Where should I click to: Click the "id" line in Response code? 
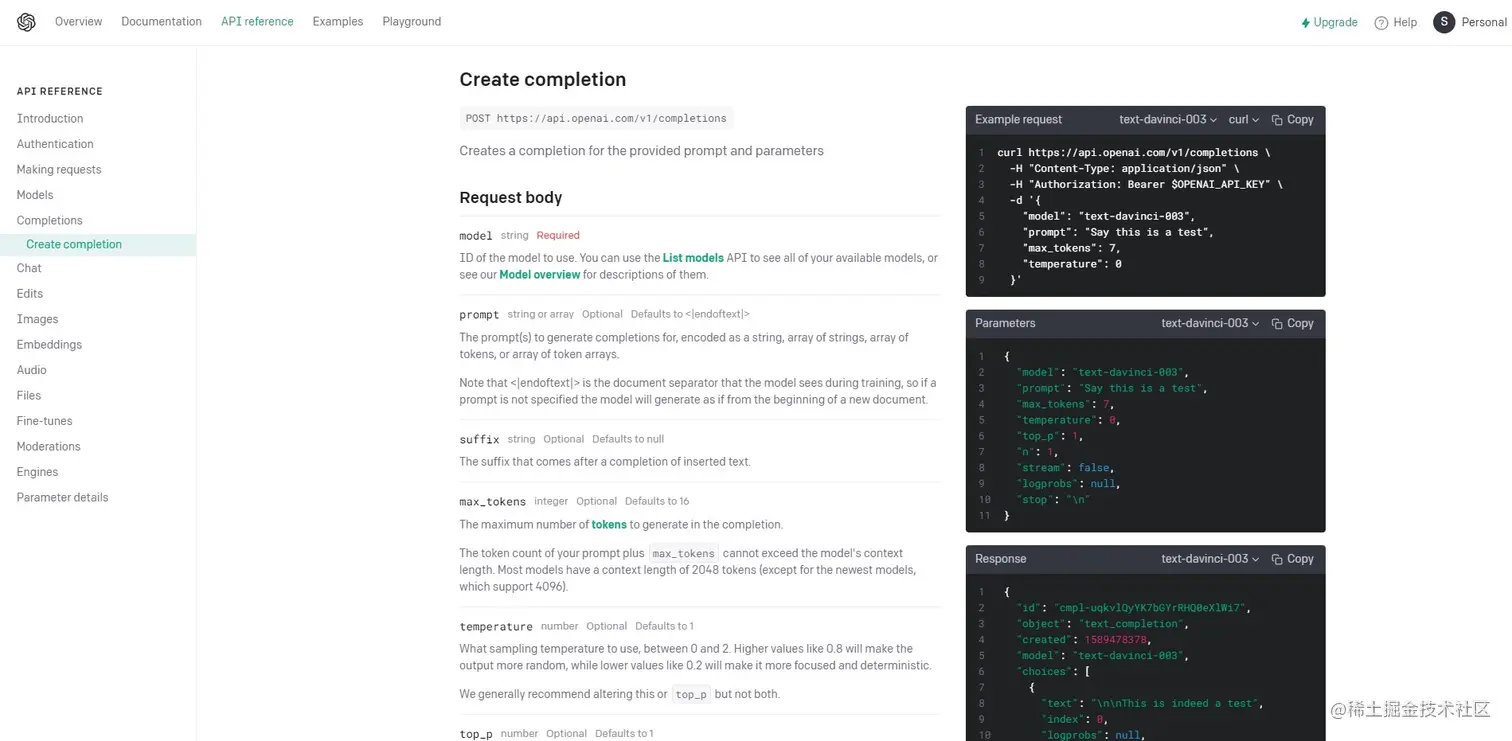(1133, 608)
